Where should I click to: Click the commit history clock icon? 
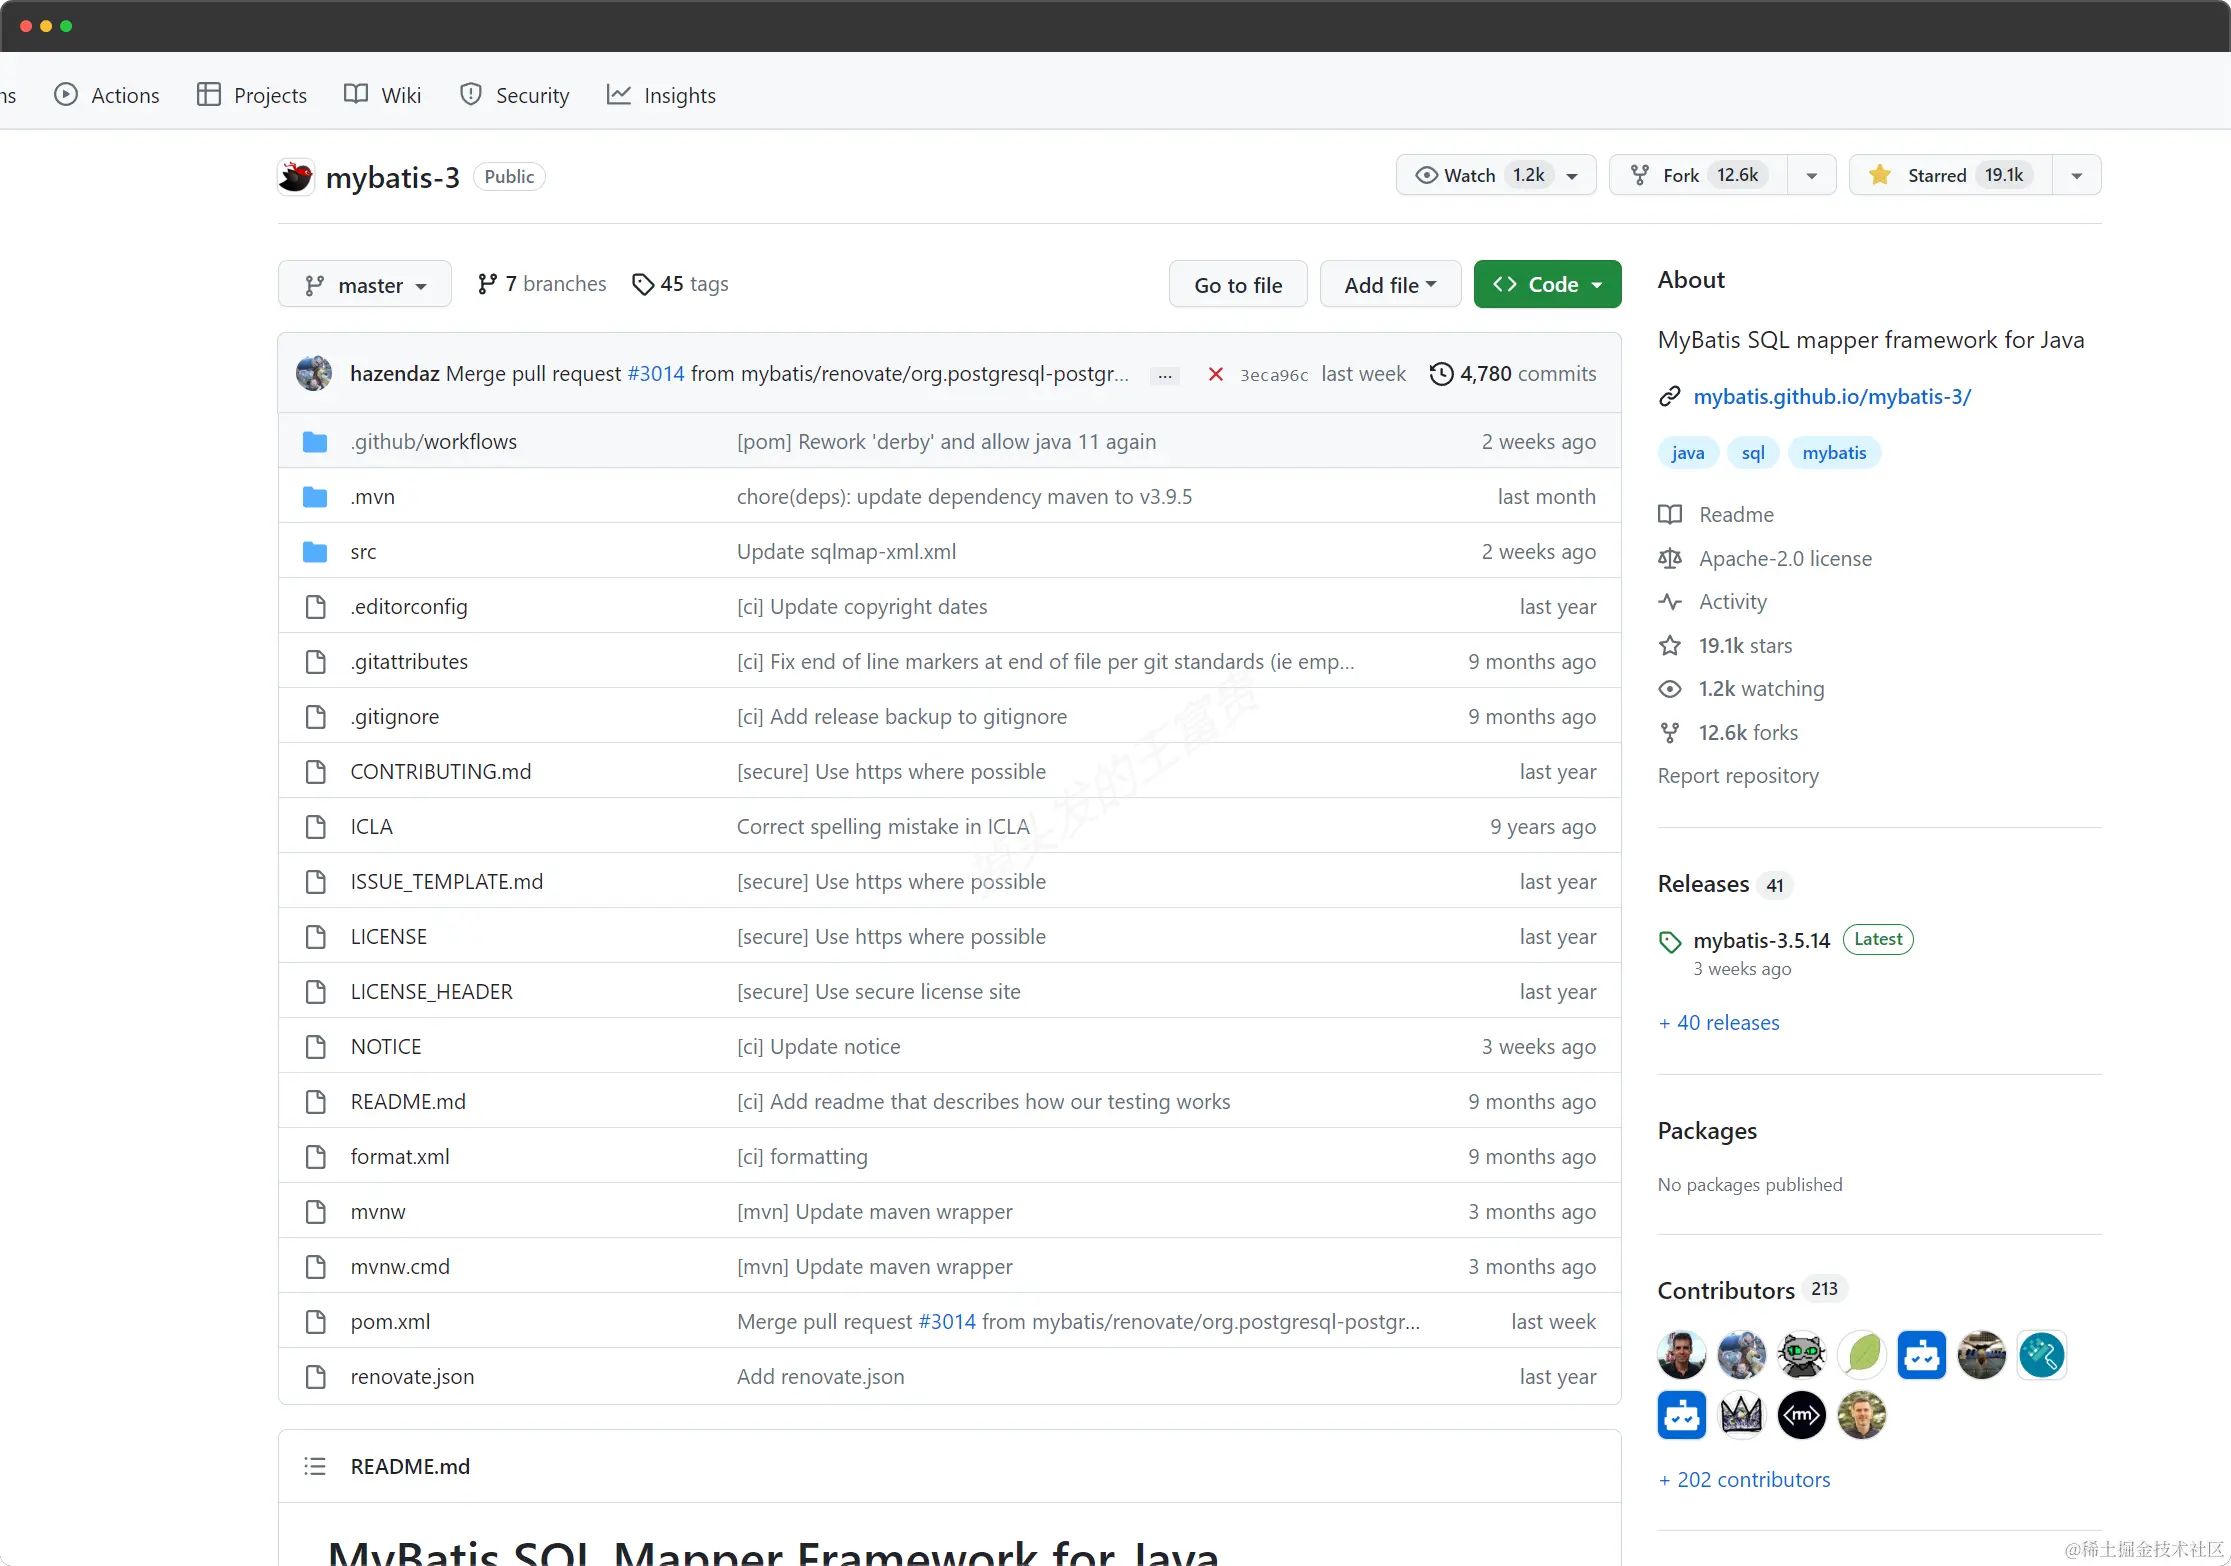point(1441,374)
